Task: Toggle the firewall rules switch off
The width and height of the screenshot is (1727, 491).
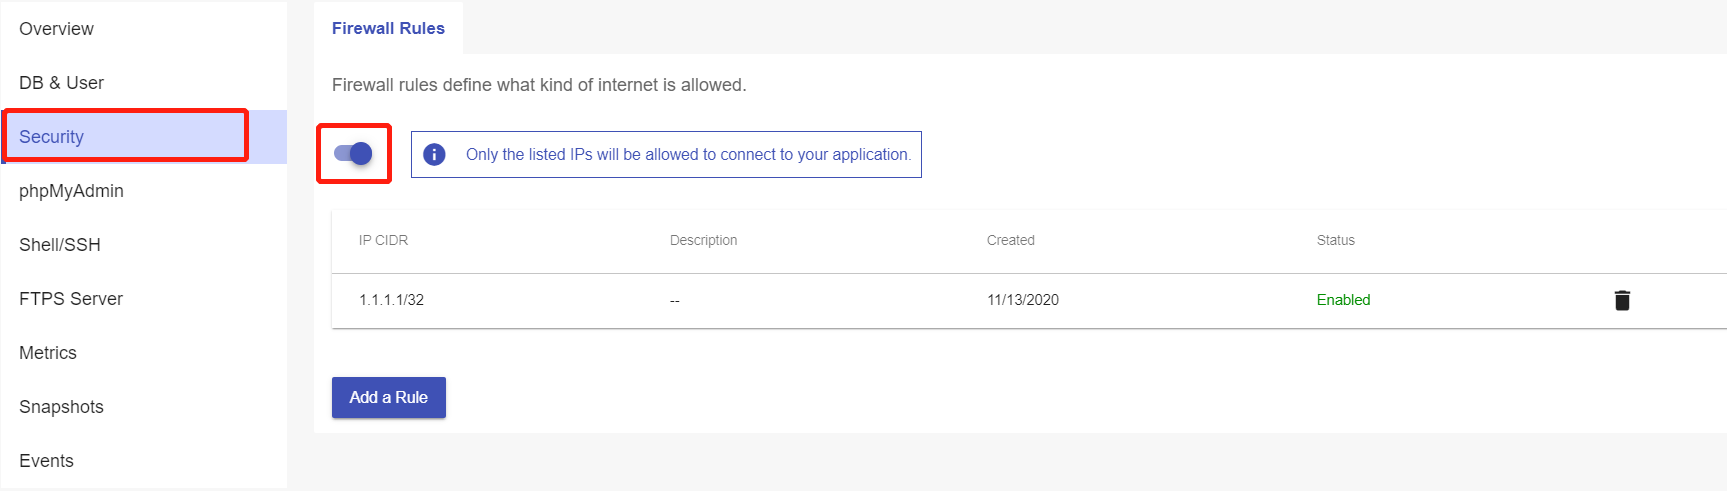Action: tap(353, 153)
